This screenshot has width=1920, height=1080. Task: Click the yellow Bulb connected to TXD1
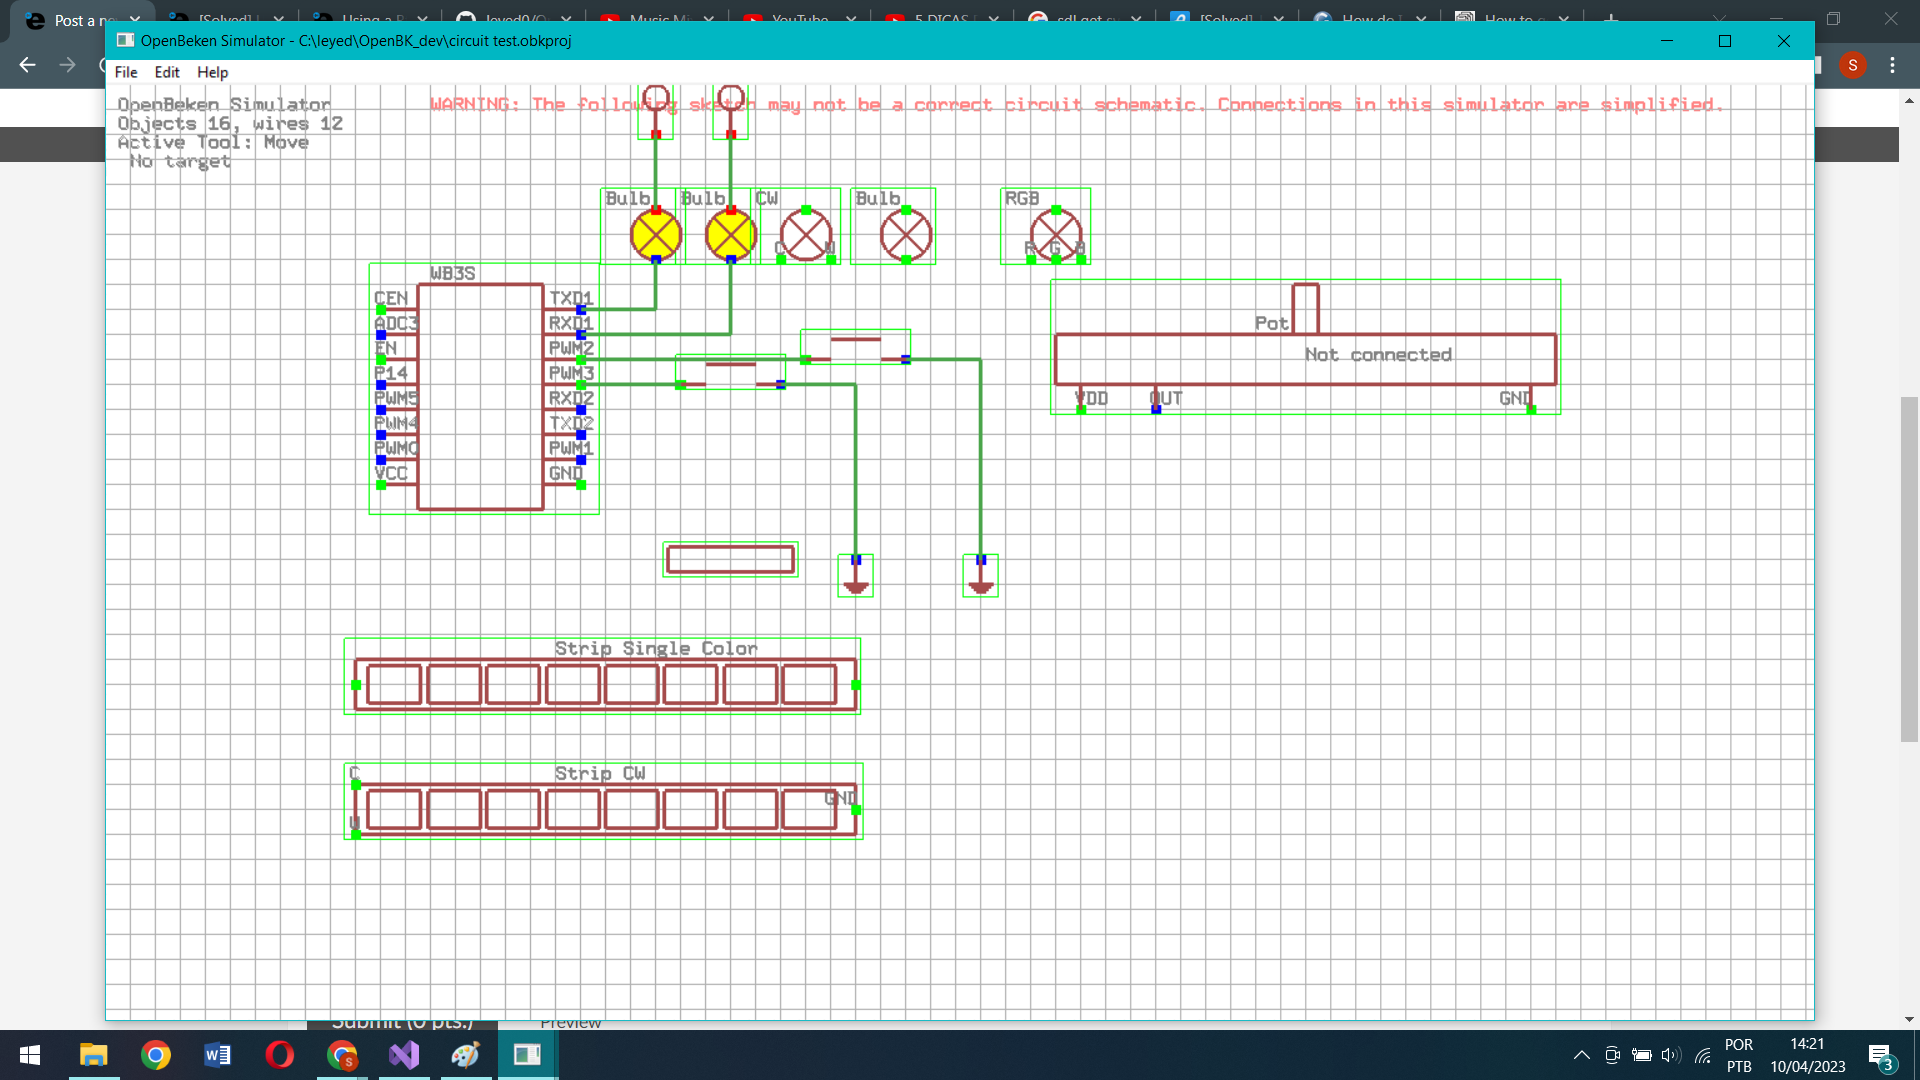coord(655,233)
